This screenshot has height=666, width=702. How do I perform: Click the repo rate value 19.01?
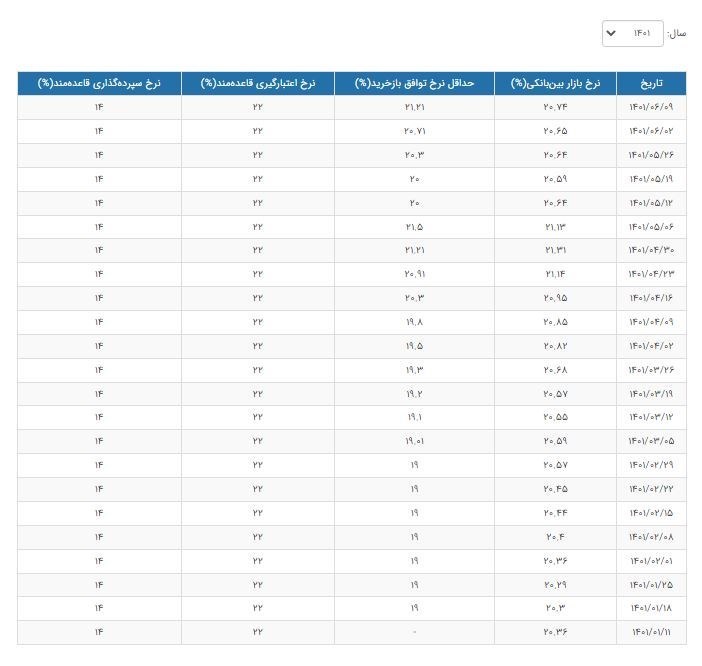pos(414,441)
